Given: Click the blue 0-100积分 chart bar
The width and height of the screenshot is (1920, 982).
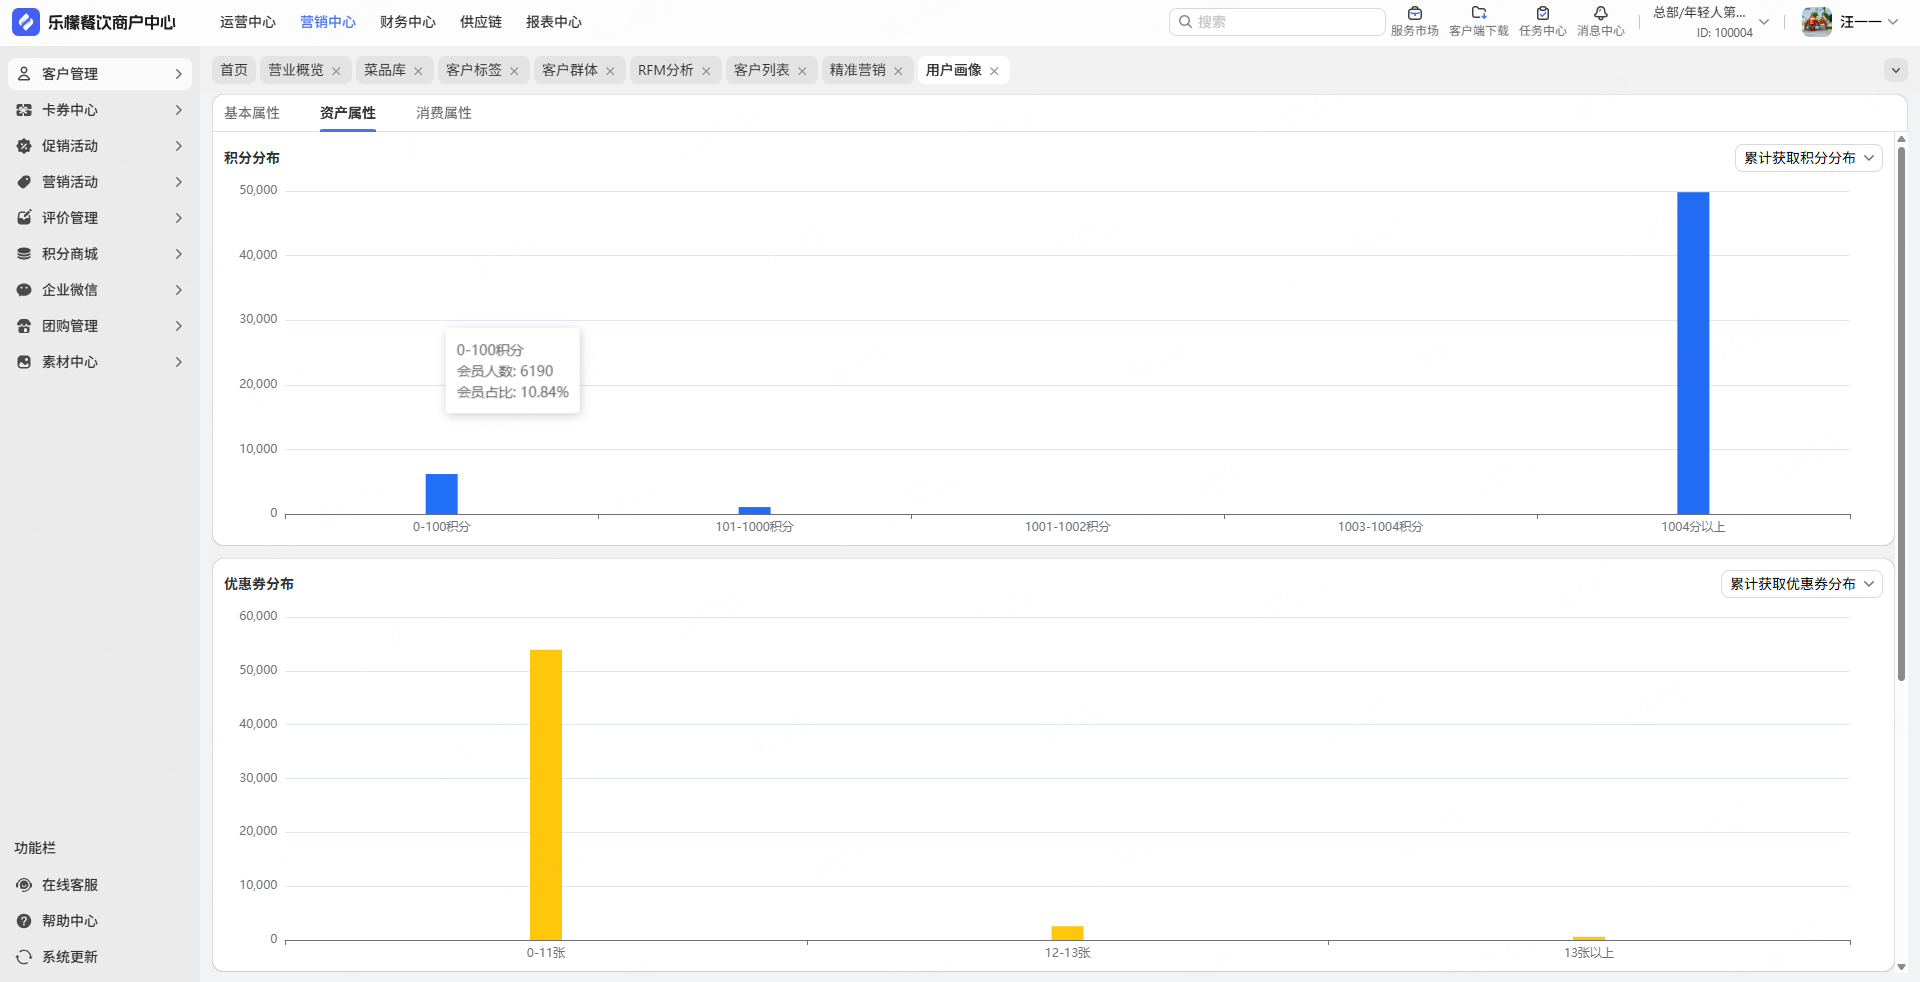Looking at the screenshot, I should (x=442, y=494).
